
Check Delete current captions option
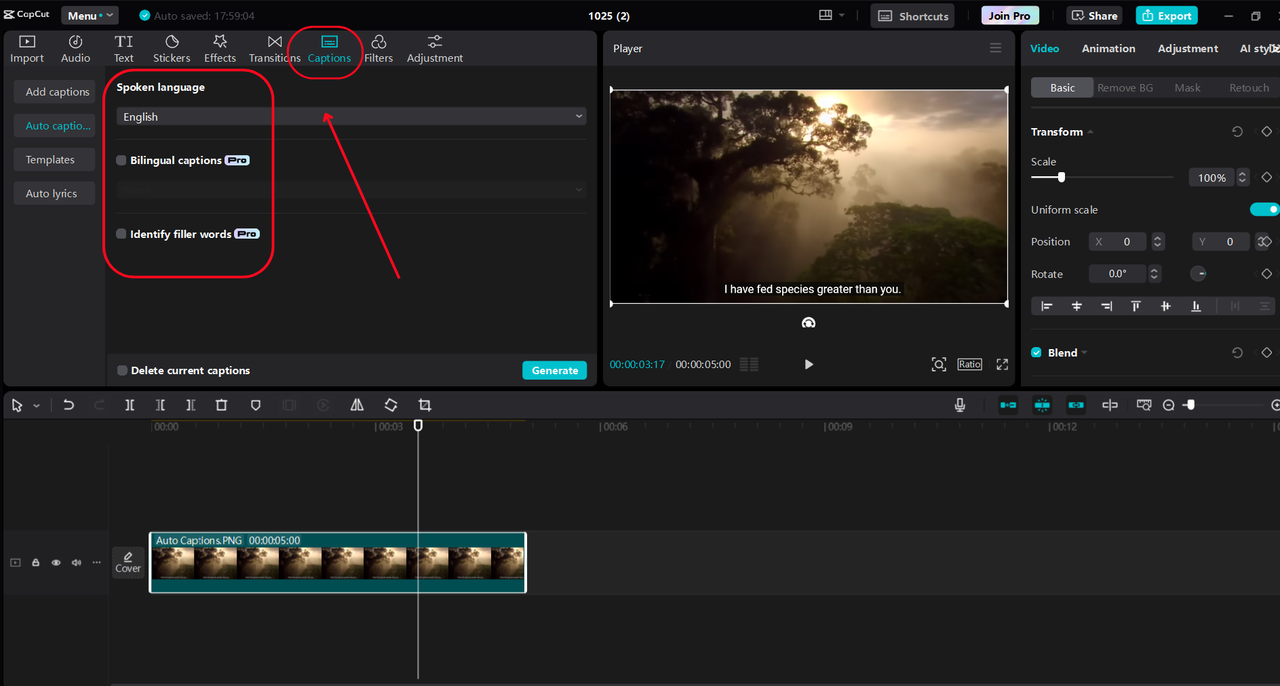click(122, 370)
